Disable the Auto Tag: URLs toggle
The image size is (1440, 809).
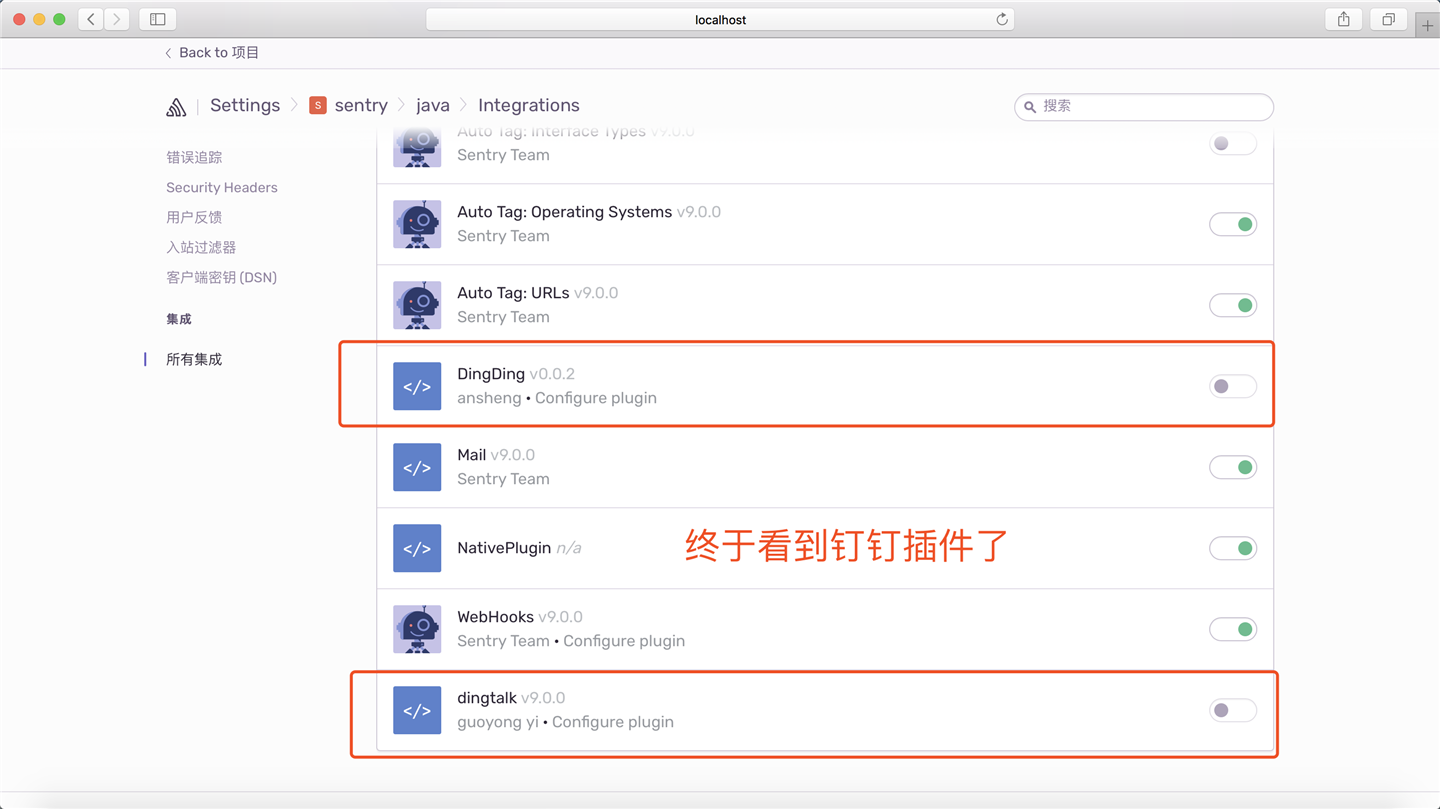(1233, 305)
